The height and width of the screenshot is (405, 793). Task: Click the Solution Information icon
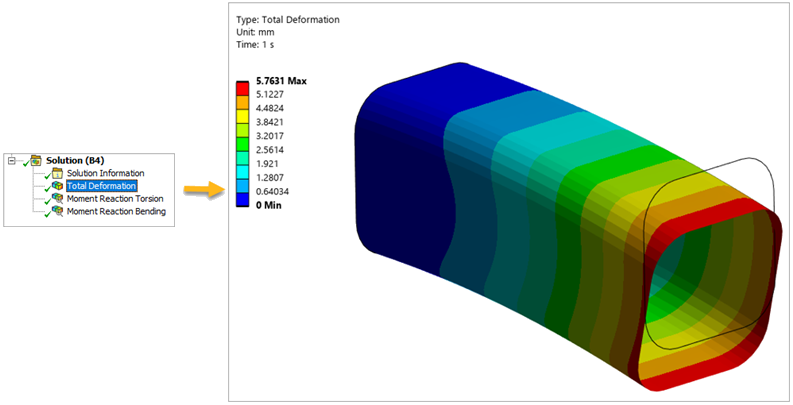tap(57, 173)
